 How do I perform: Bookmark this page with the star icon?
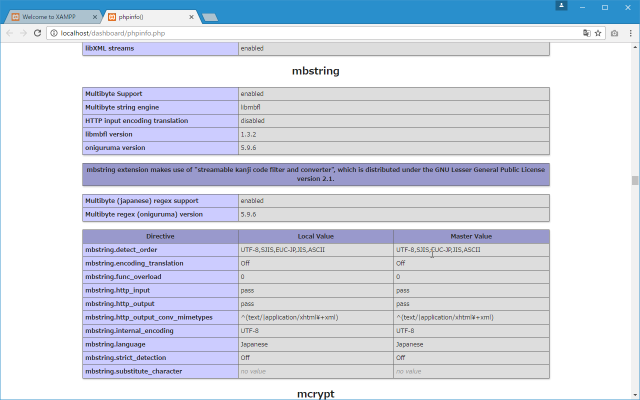599,33
